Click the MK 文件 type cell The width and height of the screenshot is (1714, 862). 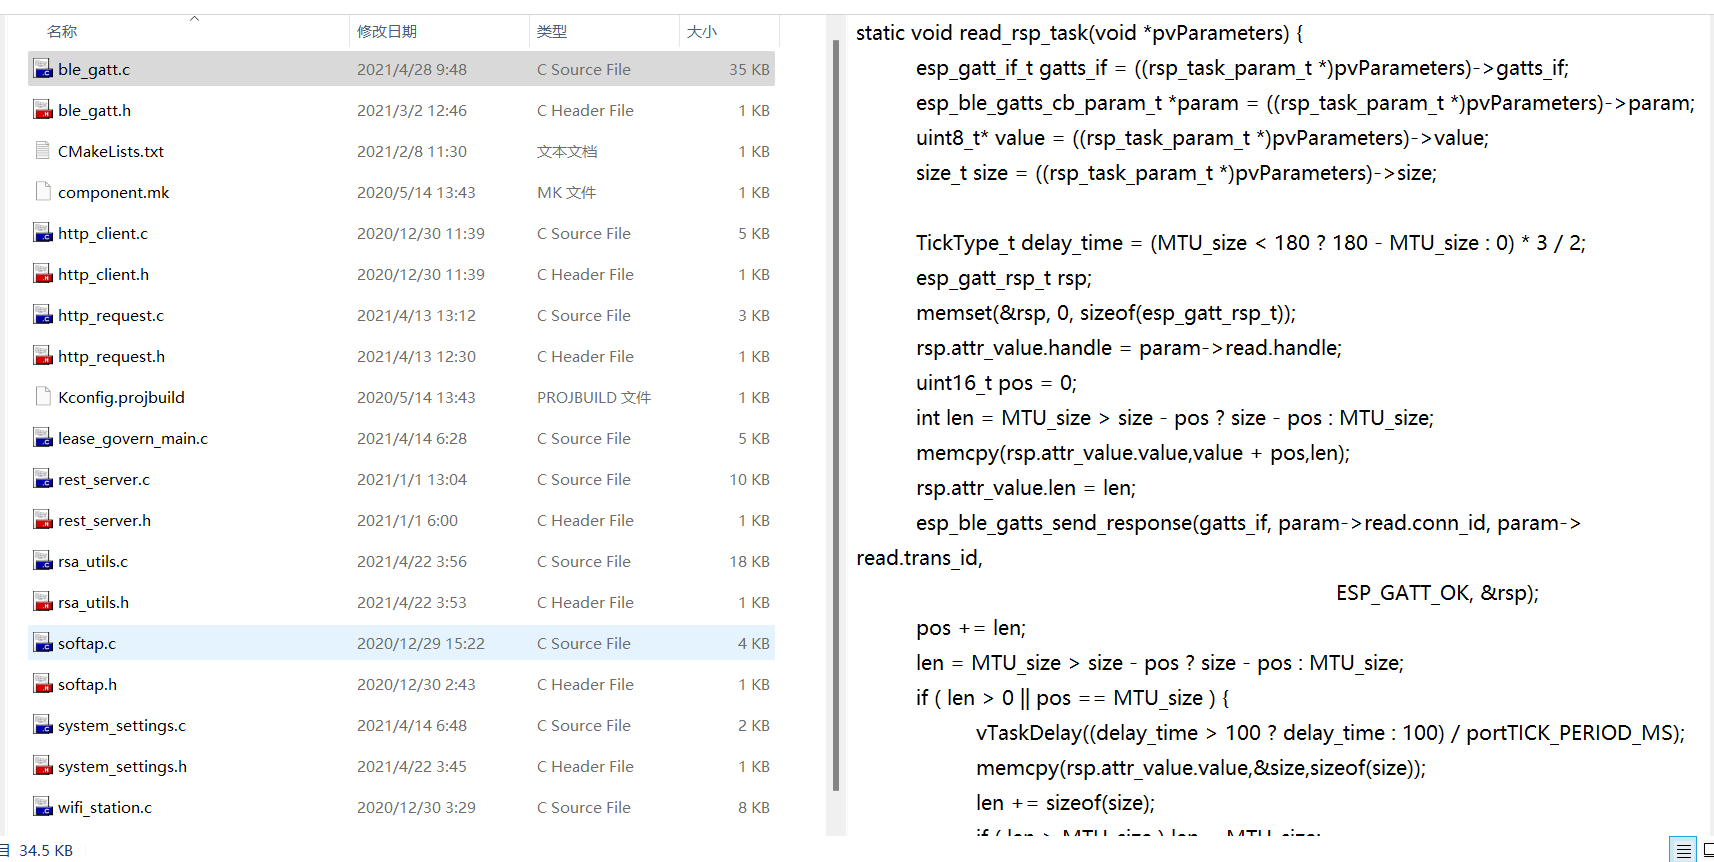pyautogui.click(x=566, y=192)
